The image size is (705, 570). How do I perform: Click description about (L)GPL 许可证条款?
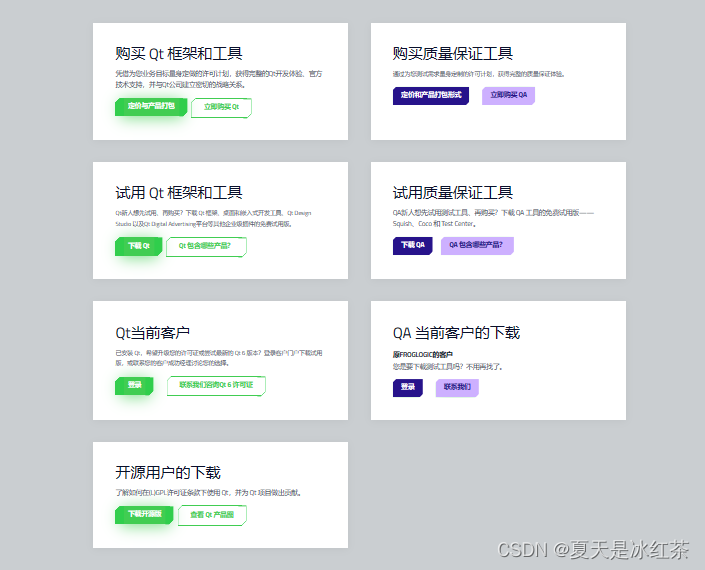pyautogui.click(x=208, y=493)
